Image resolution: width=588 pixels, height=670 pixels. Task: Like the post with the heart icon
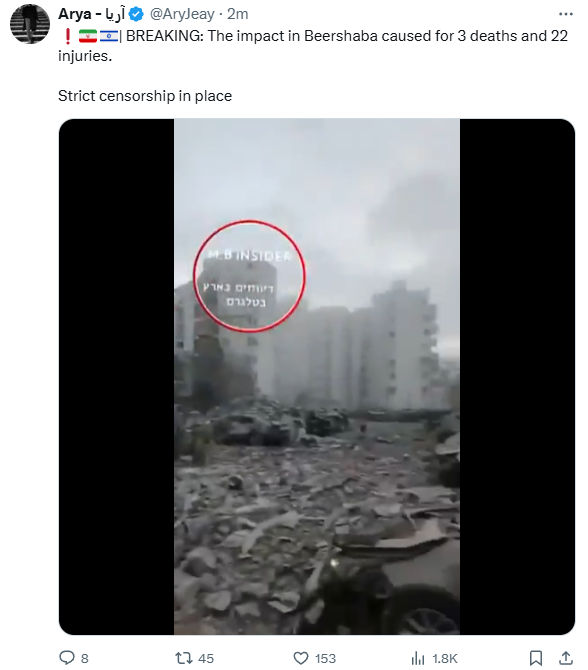pos(301,658)
